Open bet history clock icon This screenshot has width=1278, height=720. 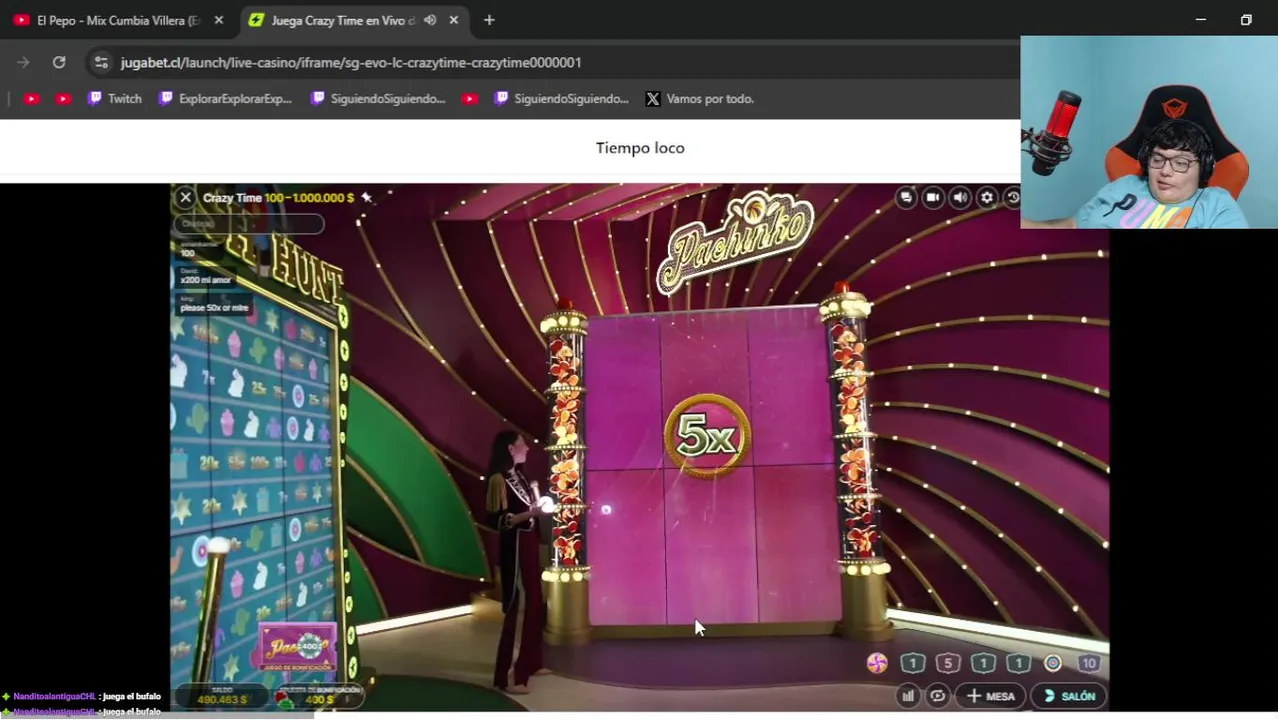tap(1012, 198)
